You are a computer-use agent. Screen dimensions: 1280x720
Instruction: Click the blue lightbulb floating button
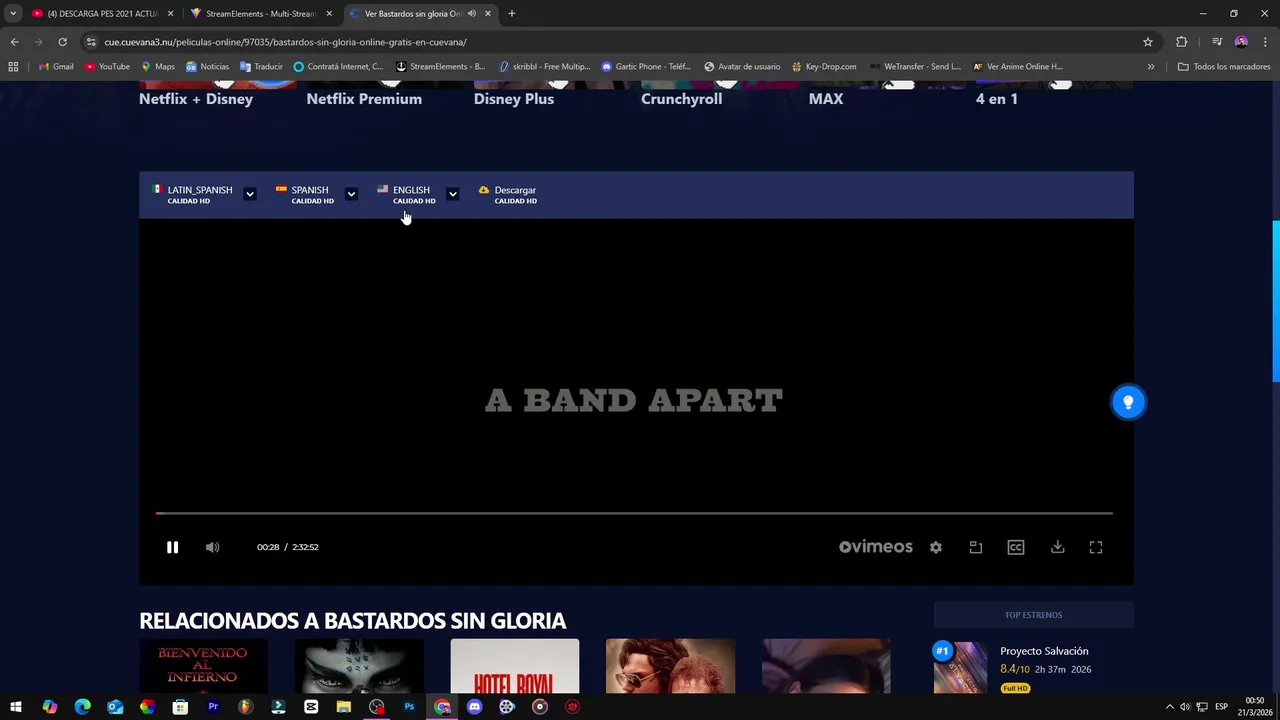(1128, 402)
